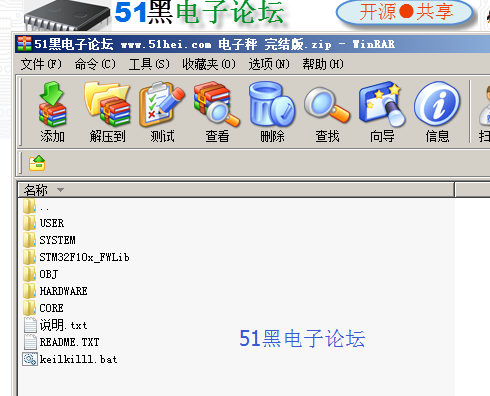The height and width of the screenshot is (396, 490).
Task: Go up one folder level icon
Action: [x=37, y=163]
